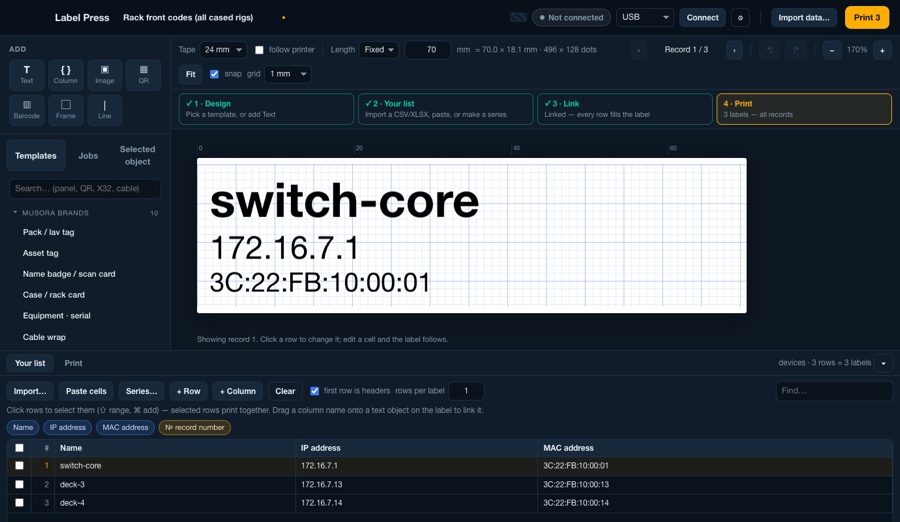Viewport: 900px width, 522px height.
Task: Add a QR code object
Action: [x=143, y=75]
